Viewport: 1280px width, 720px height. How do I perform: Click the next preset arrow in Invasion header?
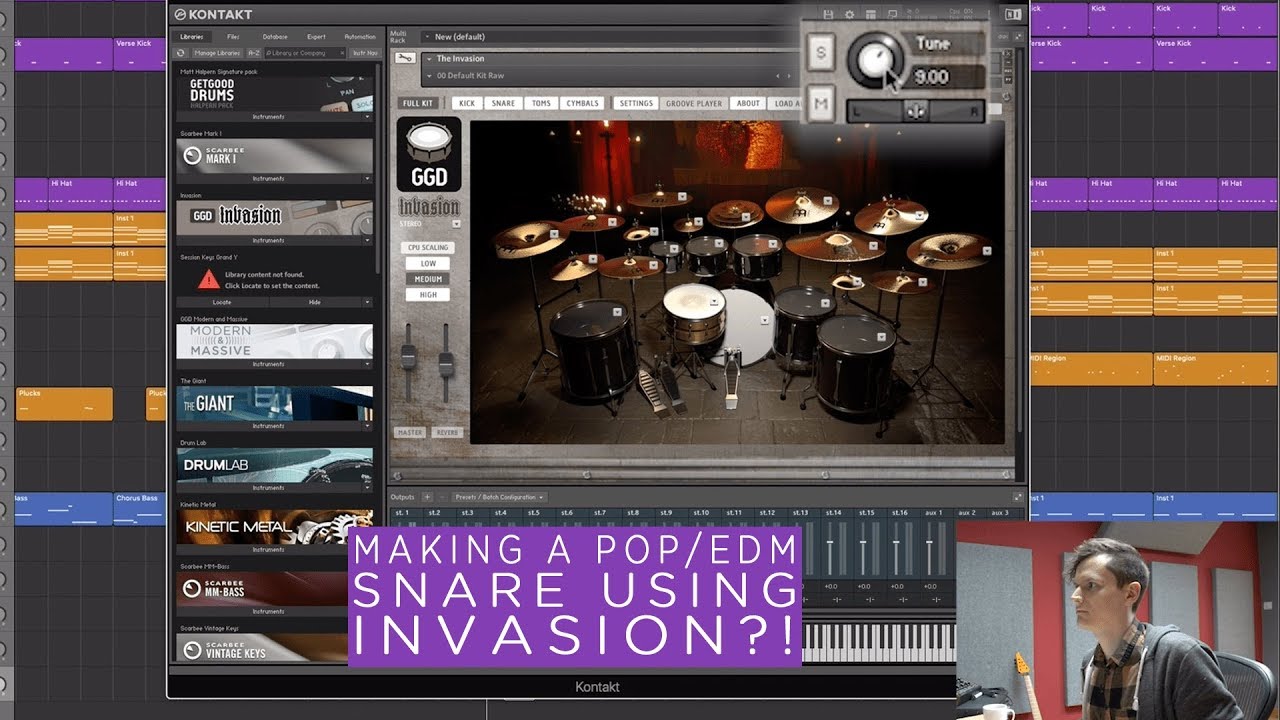(788, 76)
